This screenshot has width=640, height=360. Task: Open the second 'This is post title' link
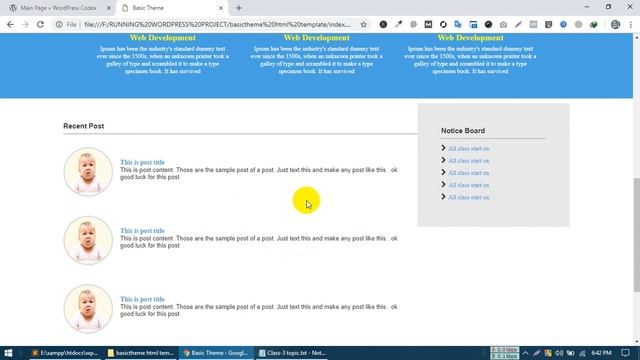pyautogui.click(x=142, y=231)
